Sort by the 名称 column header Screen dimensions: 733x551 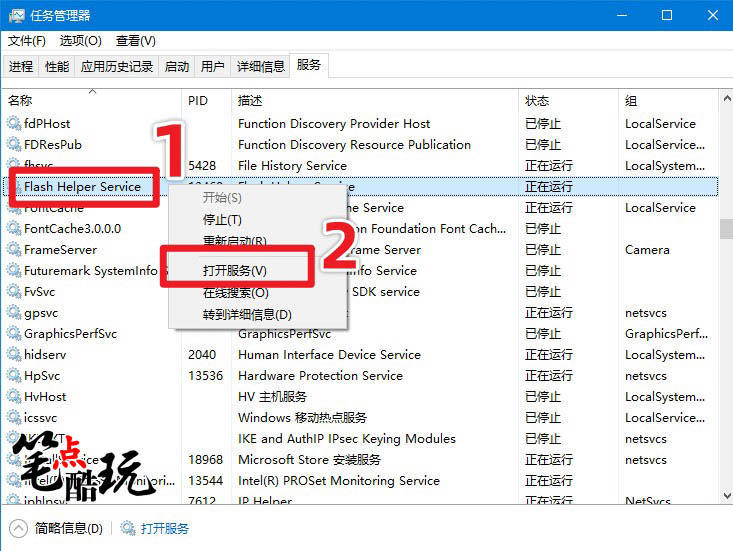pyautogui.click(x=92, y=100)
